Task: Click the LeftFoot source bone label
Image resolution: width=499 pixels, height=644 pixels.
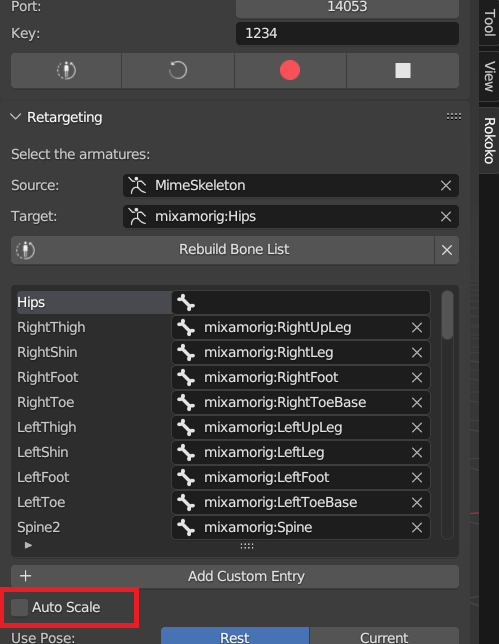Action: point(43,478)
